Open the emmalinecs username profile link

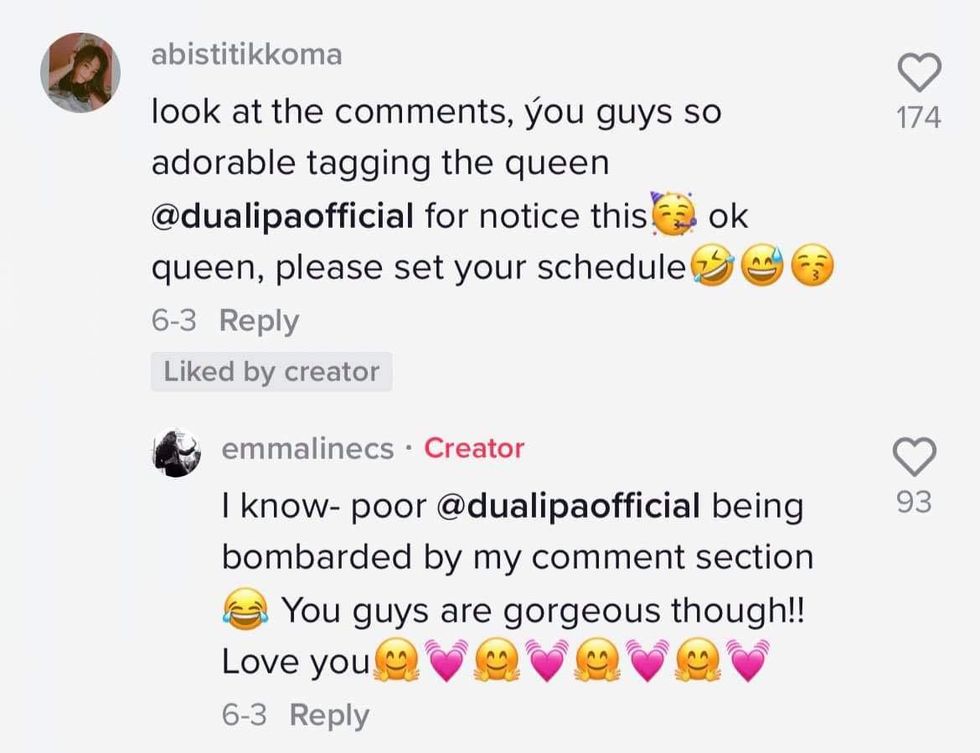pyautogui.click(x=307, y=449)
